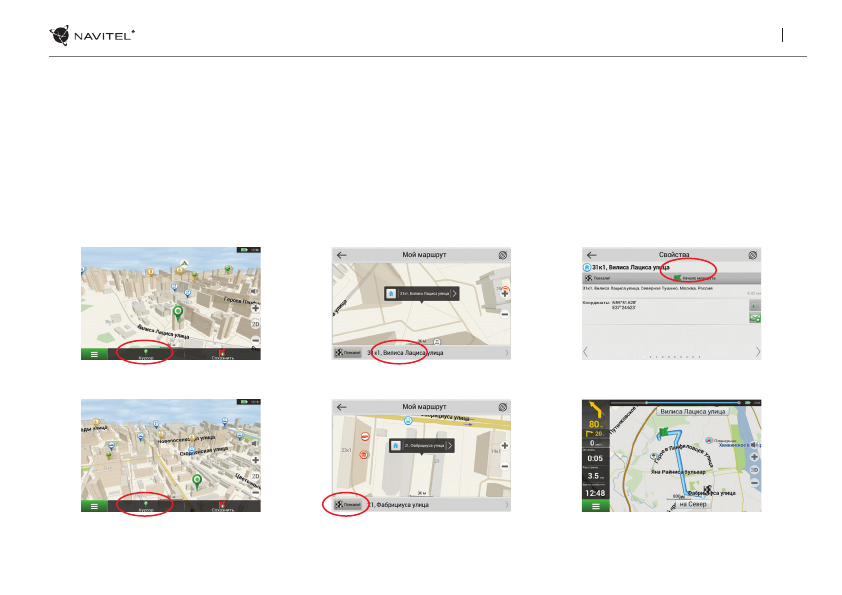Switch Вилиса Лациса 3D map to 2D
The height and width of the screenshot is (595, 842).
256,324
